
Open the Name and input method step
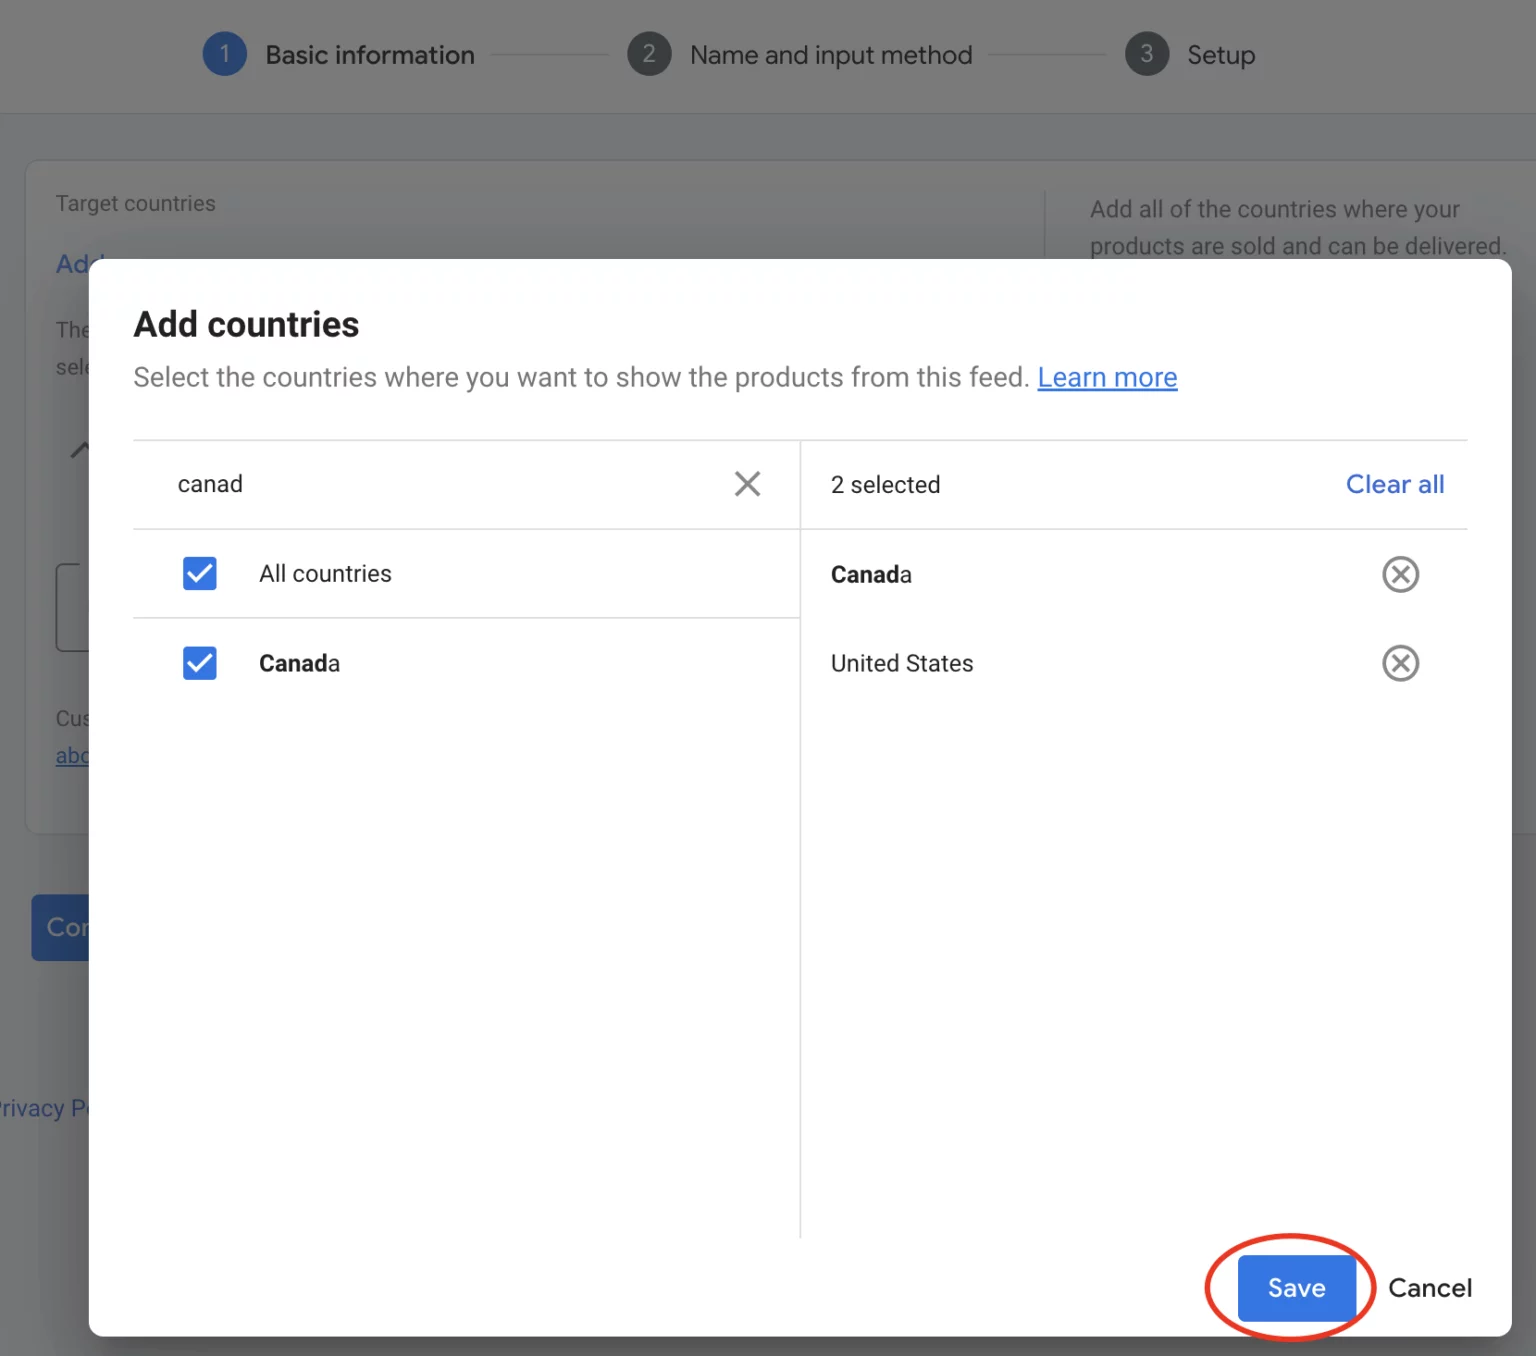pyautogui.click(x=830, y=55)
